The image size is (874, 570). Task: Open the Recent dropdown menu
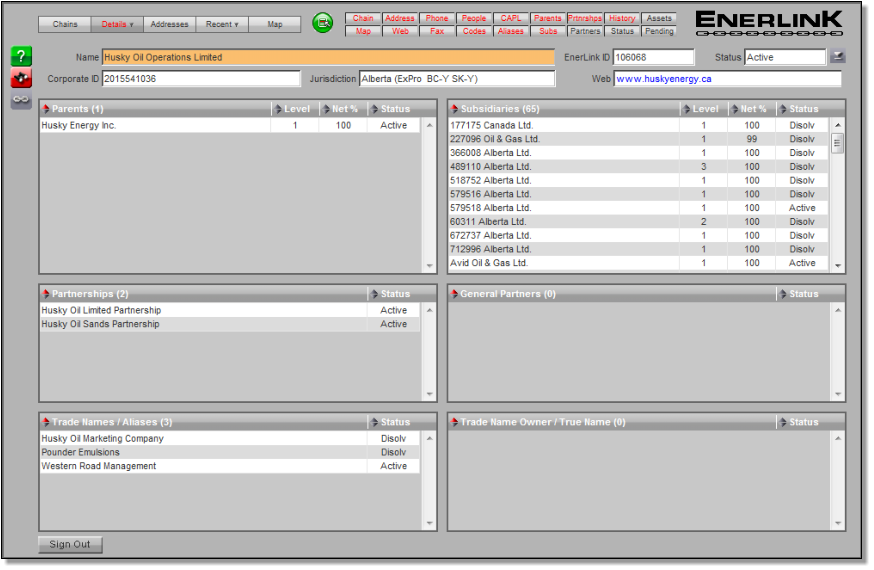(222, 24)
